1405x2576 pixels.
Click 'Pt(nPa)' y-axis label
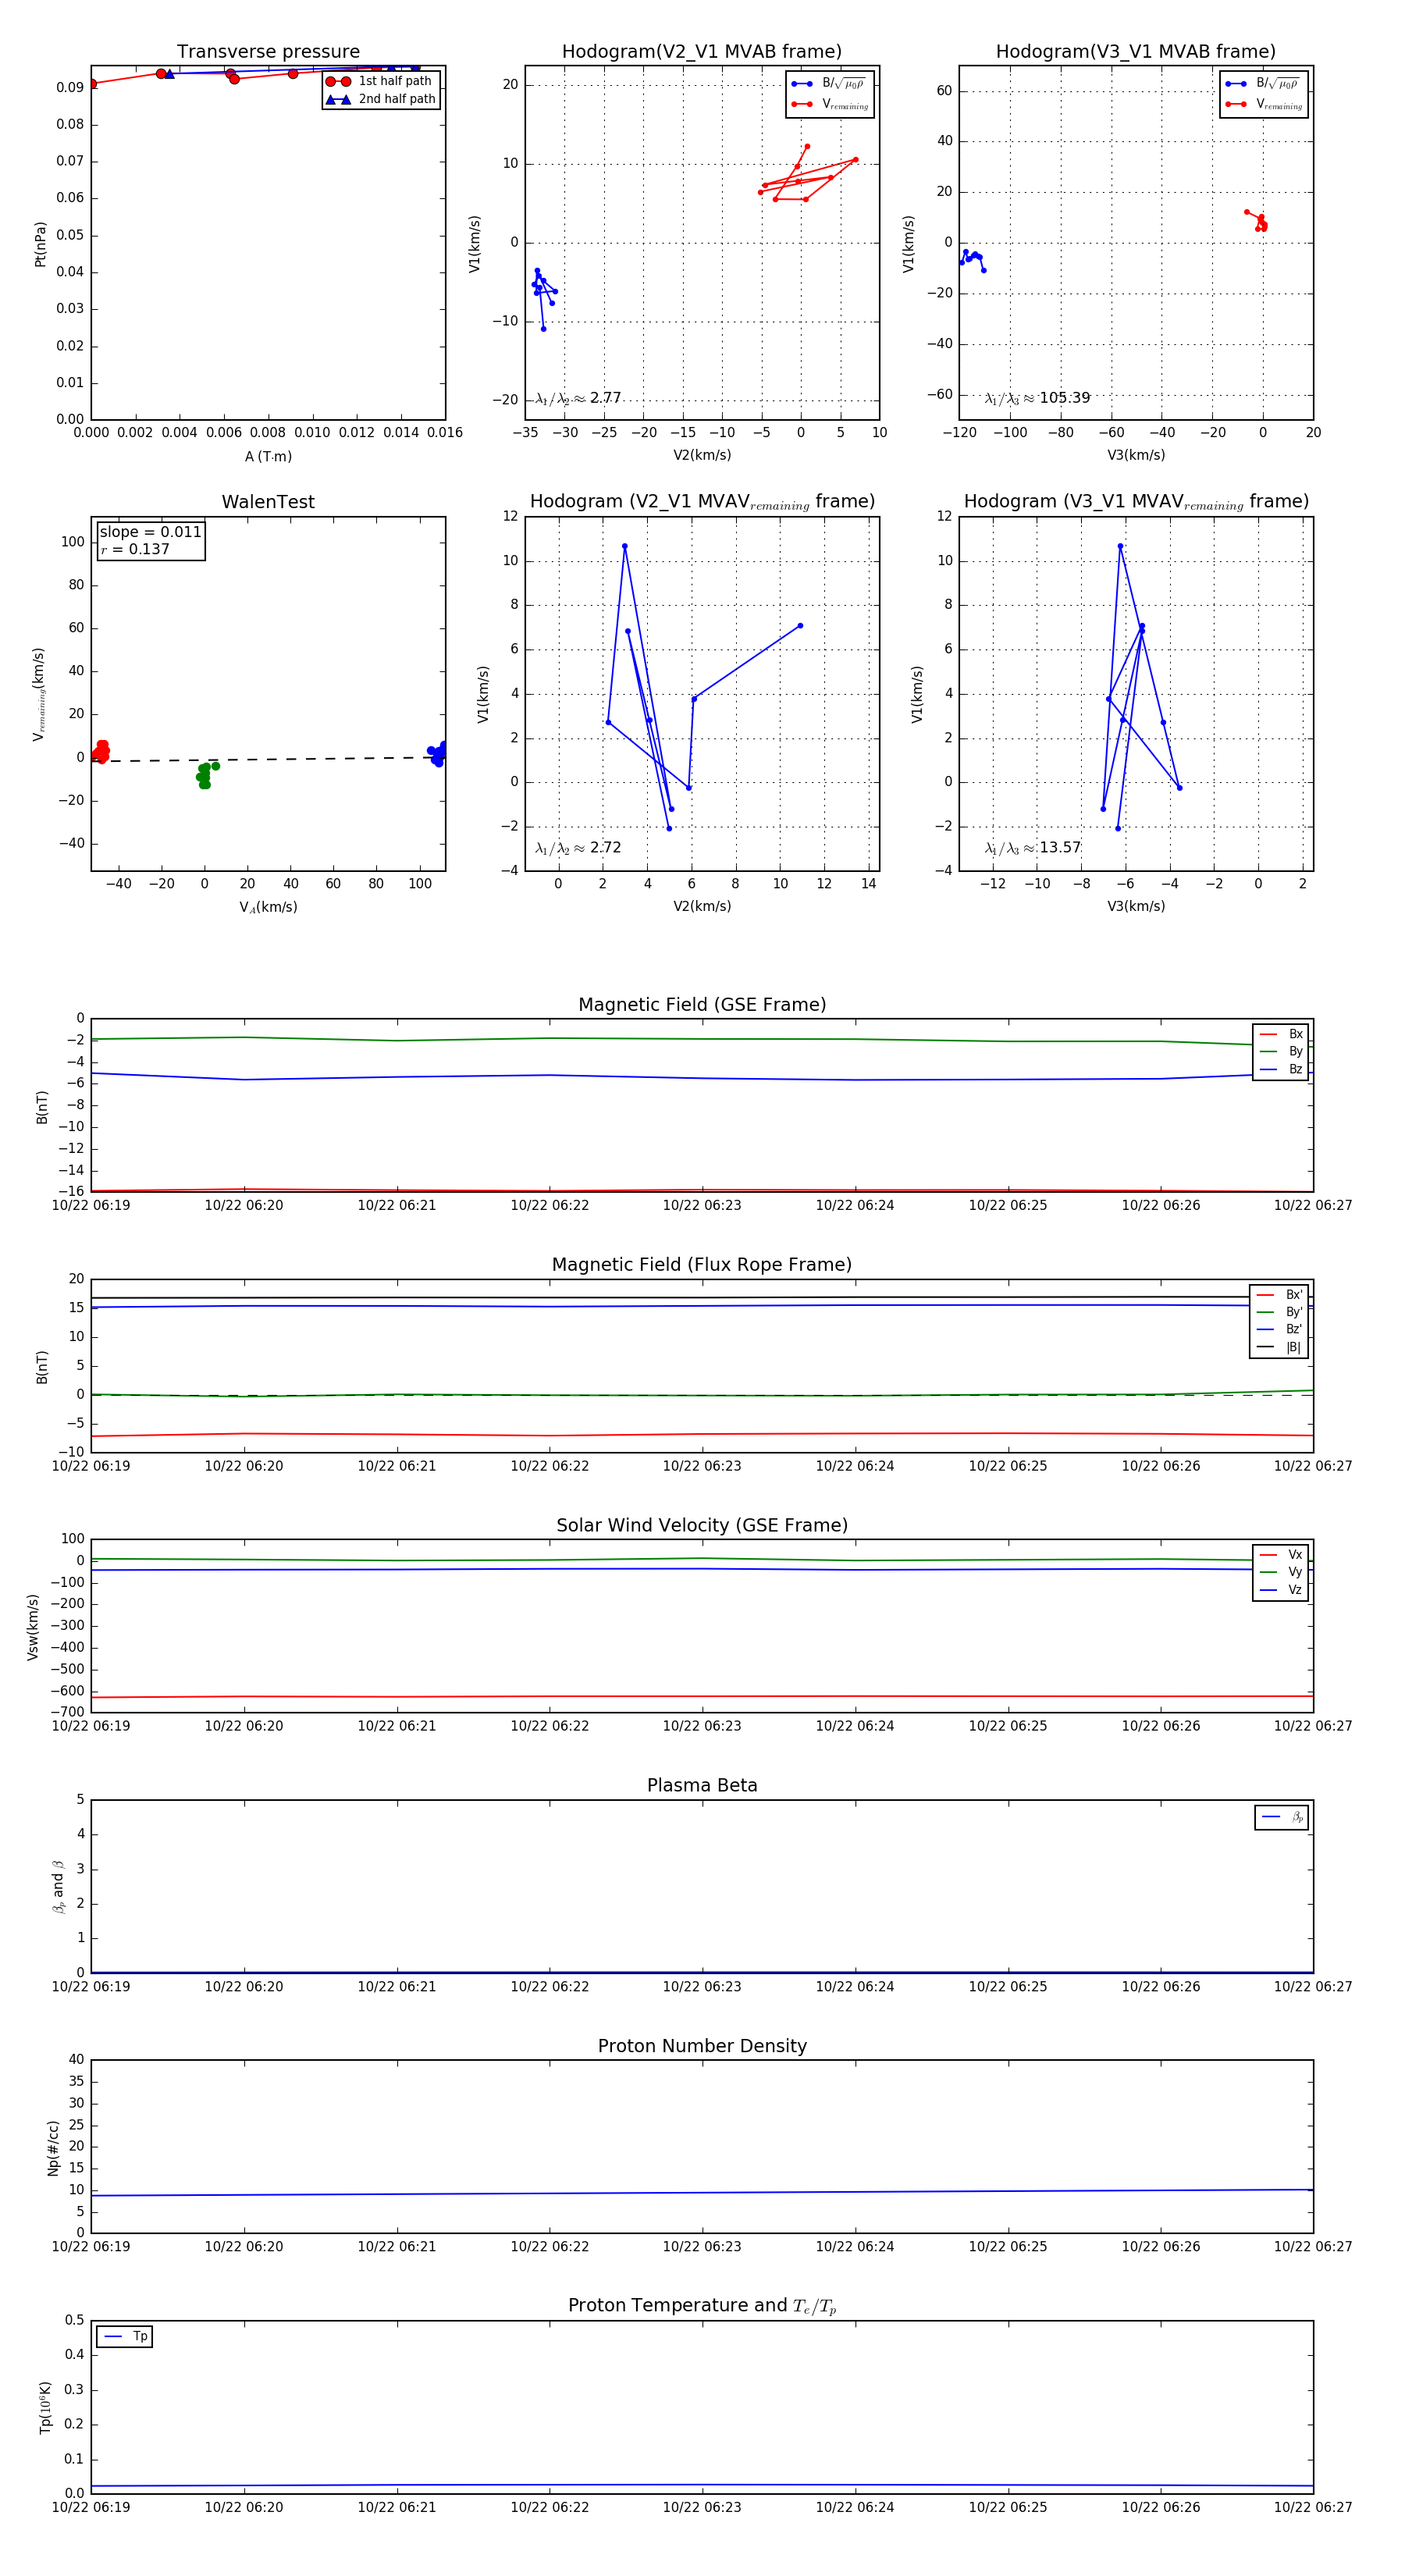[x=40, y=244]
